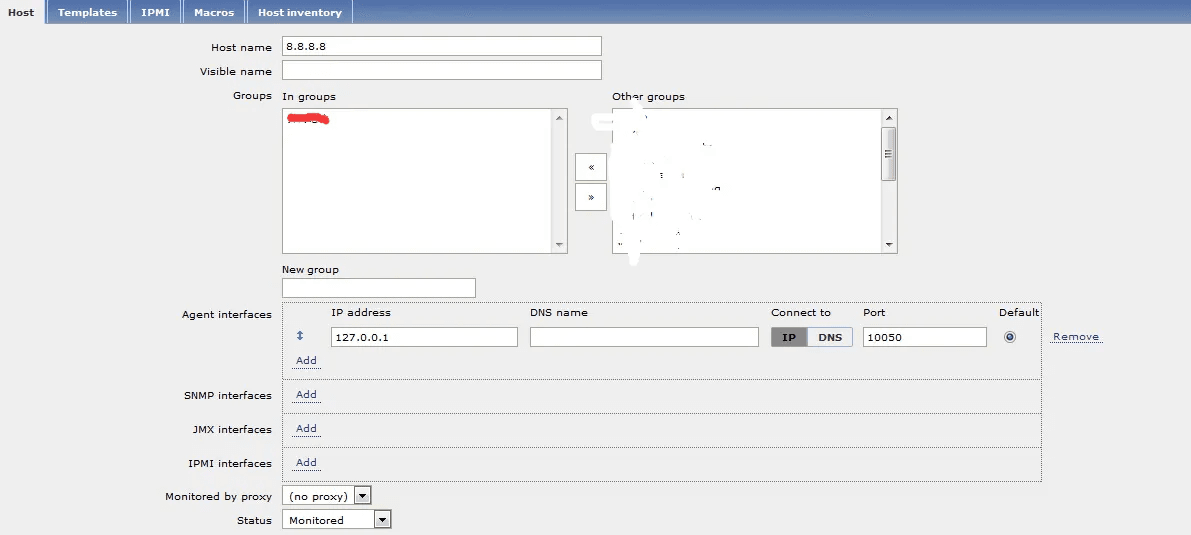
Task: Focus the Visible name input field
Action: (x=441, y=70)
